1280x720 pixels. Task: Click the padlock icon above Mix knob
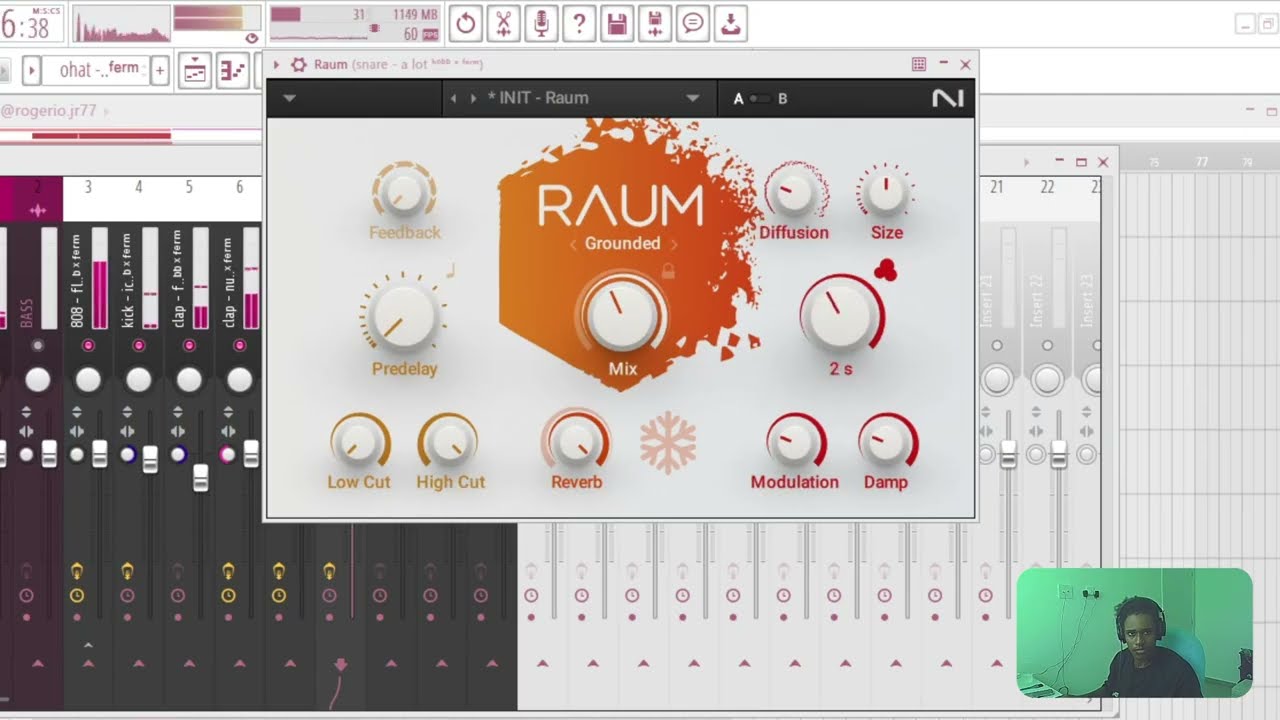pos(668,271)
